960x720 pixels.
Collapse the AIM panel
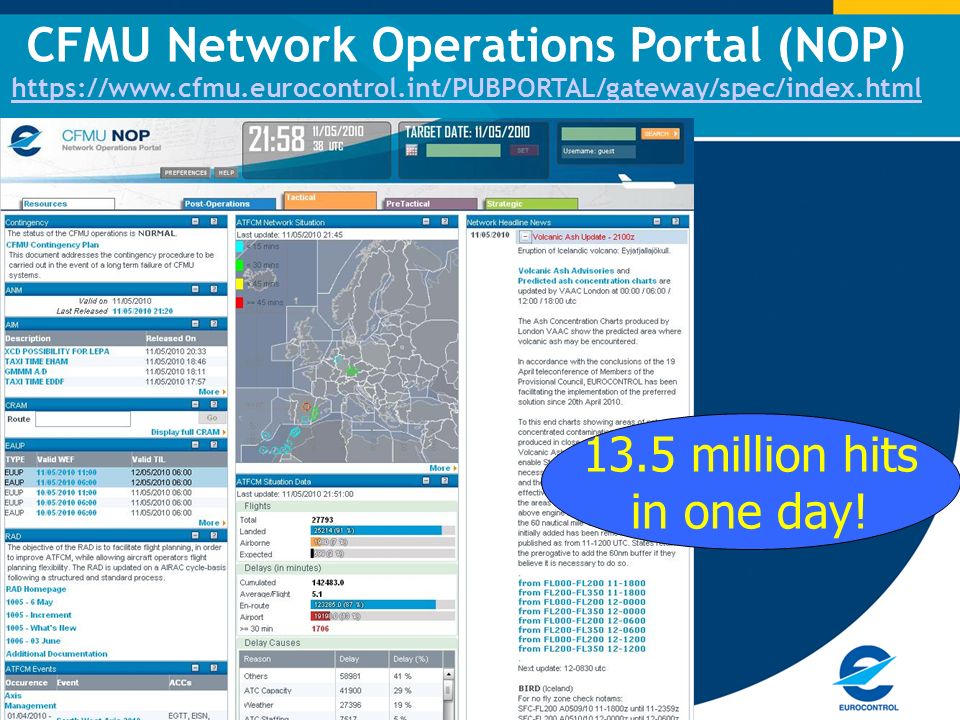(x=195, y=324)
